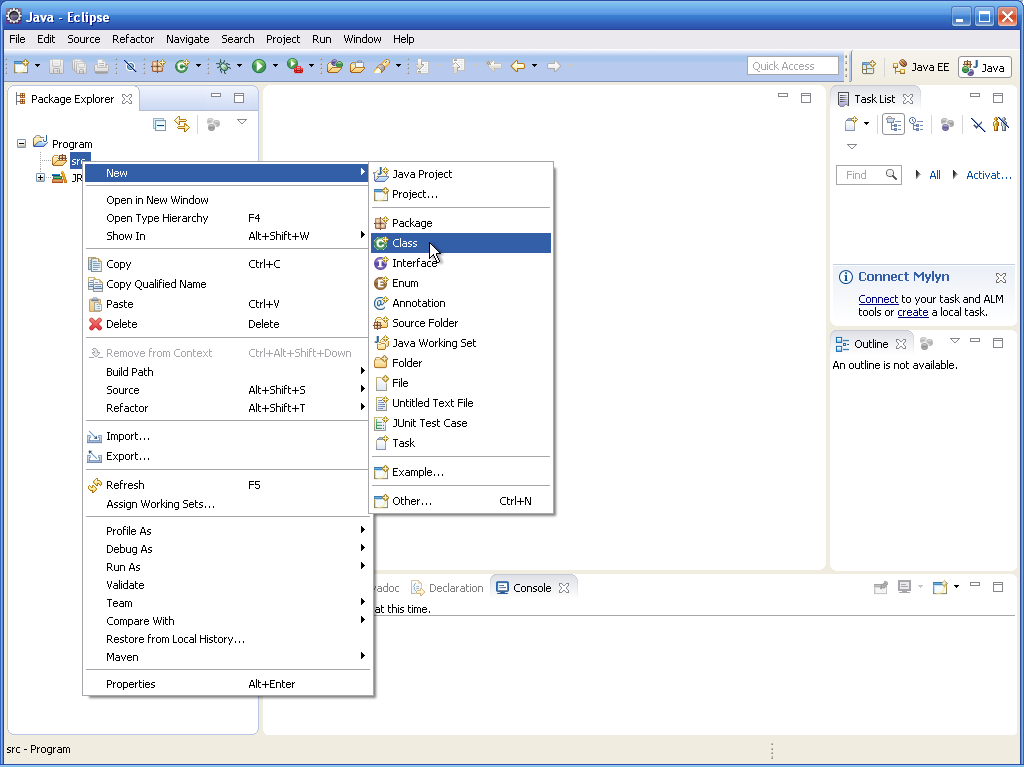
Task: Click the Search flashlight toolbar icon
Action: pyautogui.click(x=382, y=66)
